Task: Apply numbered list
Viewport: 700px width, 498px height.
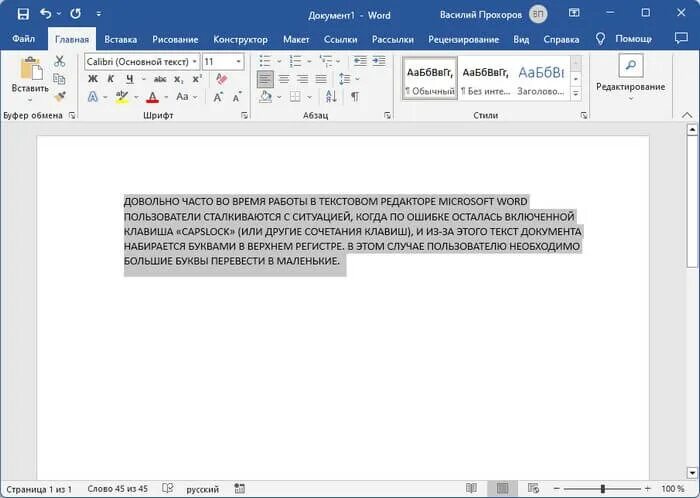Action: 295,61
